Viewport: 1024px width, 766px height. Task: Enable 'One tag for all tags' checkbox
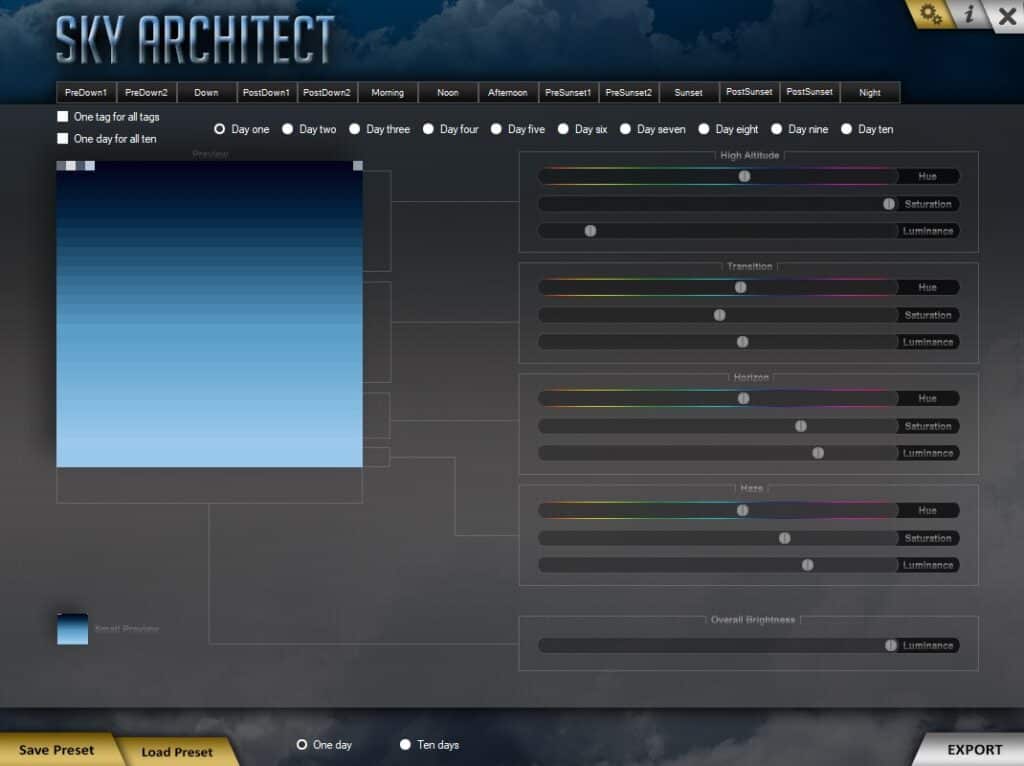(x=63, y=117)
